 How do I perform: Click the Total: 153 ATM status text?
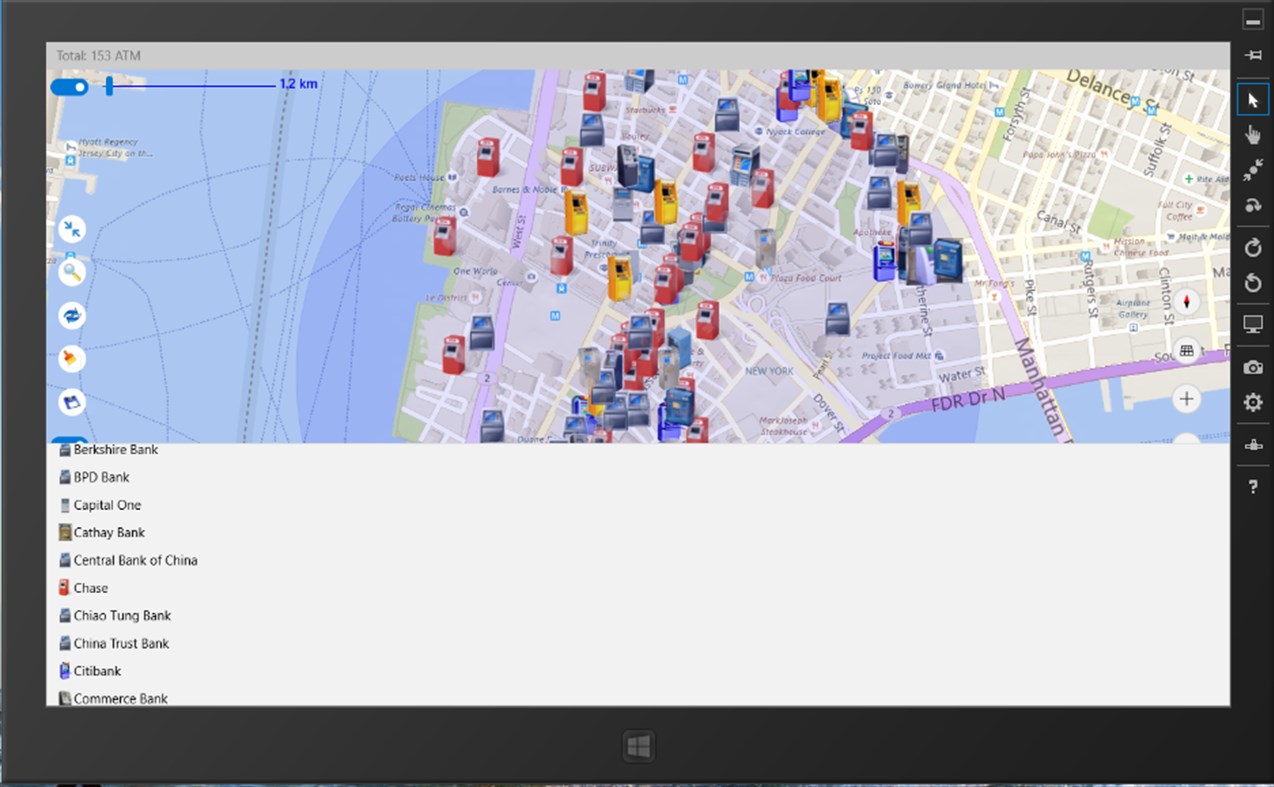click(x=98, y=56)
